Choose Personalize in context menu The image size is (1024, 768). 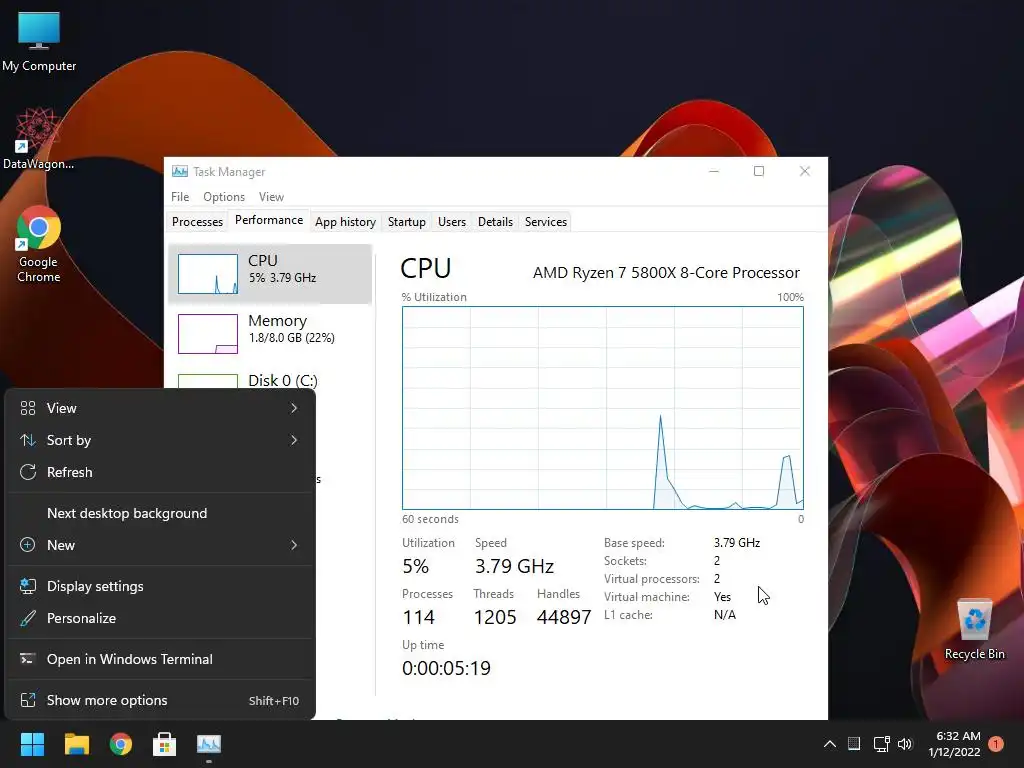coord(160,618)
